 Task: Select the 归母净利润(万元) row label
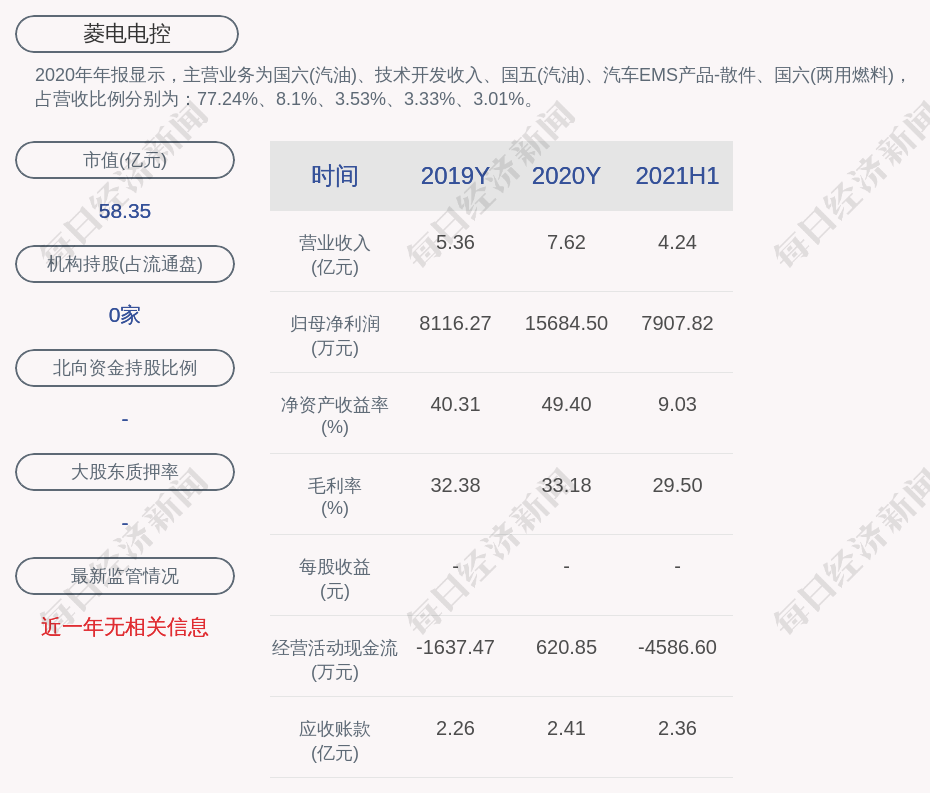(334, 336)
